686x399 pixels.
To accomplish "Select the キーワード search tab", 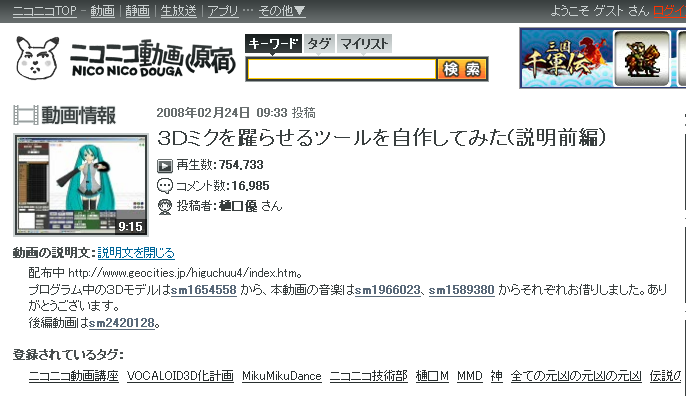I will 273,43.
